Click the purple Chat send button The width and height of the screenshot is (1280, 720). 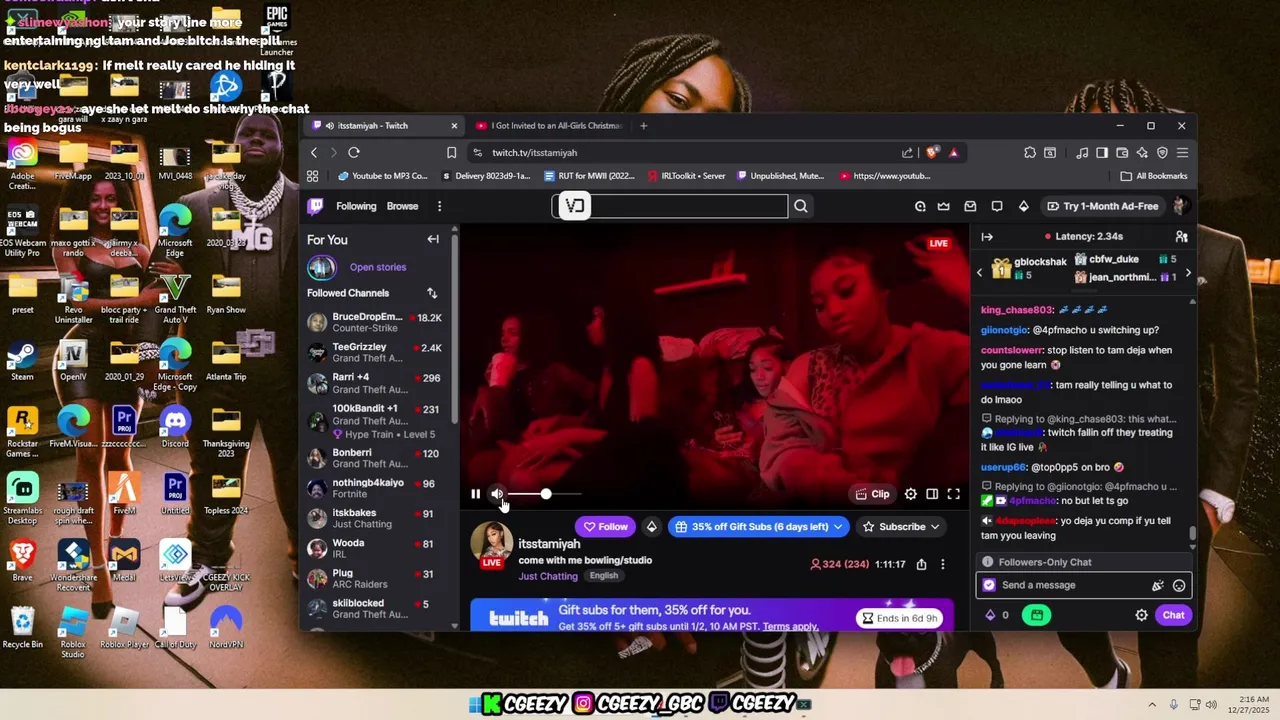1173,615
